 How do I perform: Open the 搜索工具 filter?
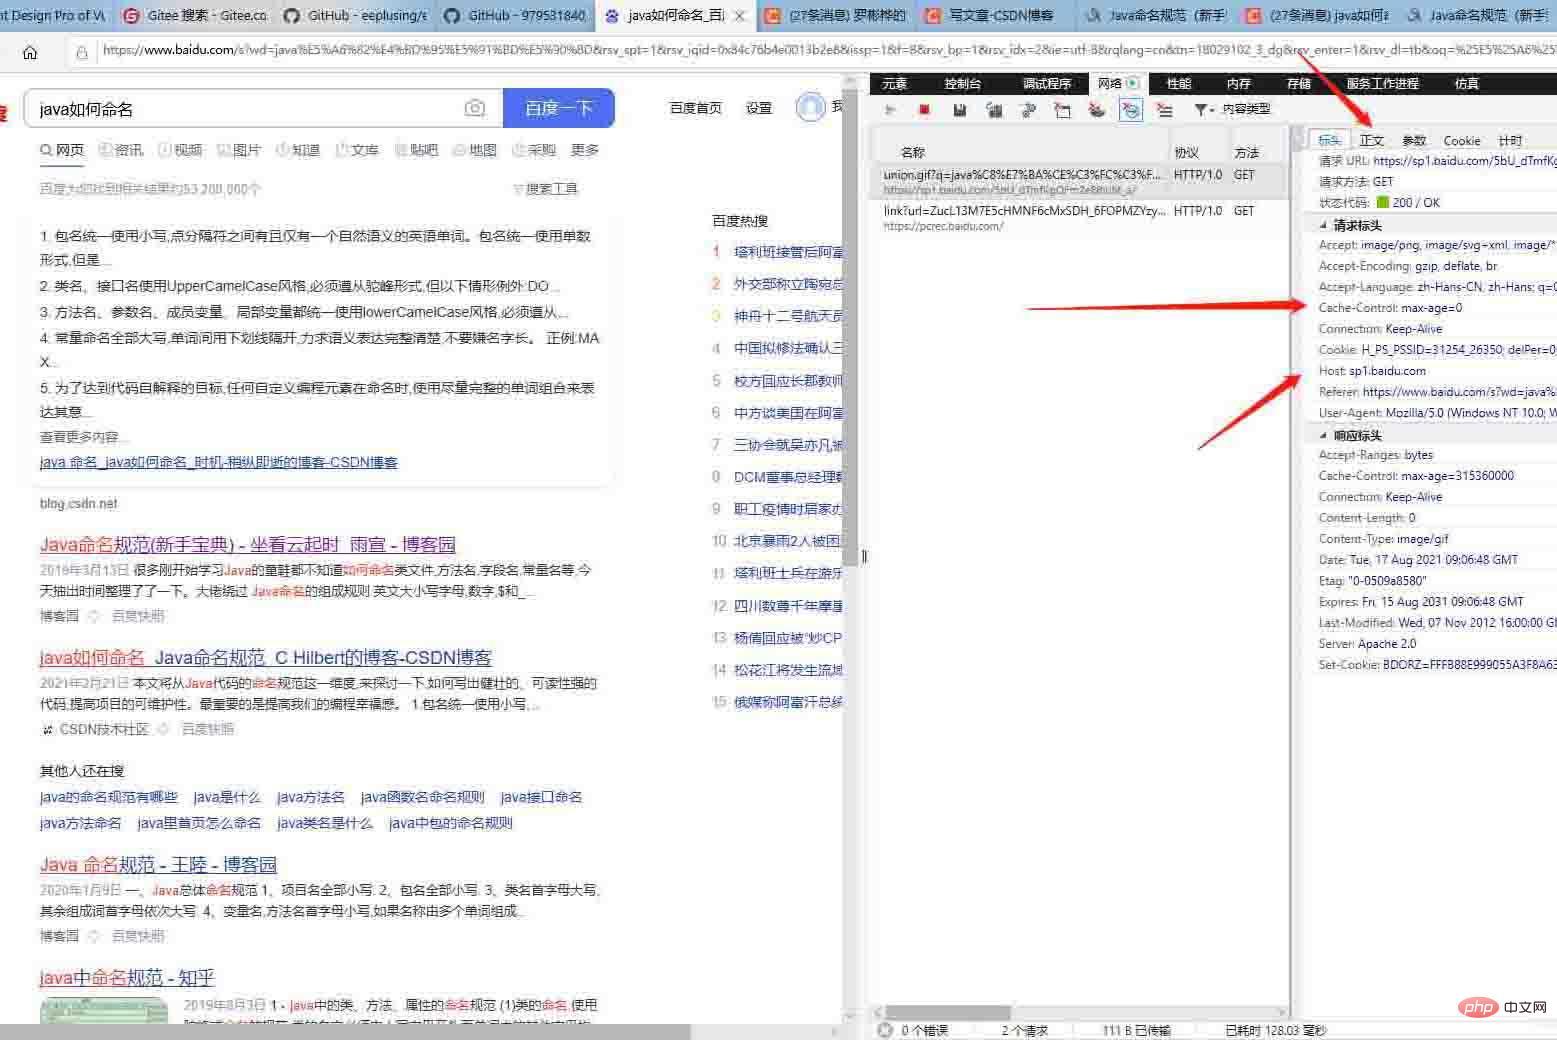pos(545,188)
